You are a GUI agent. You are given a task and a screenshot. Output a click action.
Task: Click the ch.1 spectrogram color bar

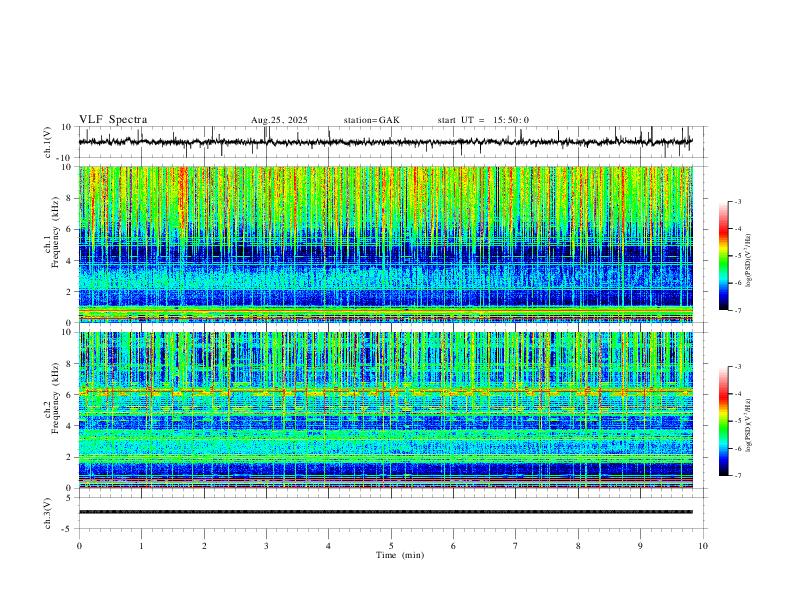[724, 256]
